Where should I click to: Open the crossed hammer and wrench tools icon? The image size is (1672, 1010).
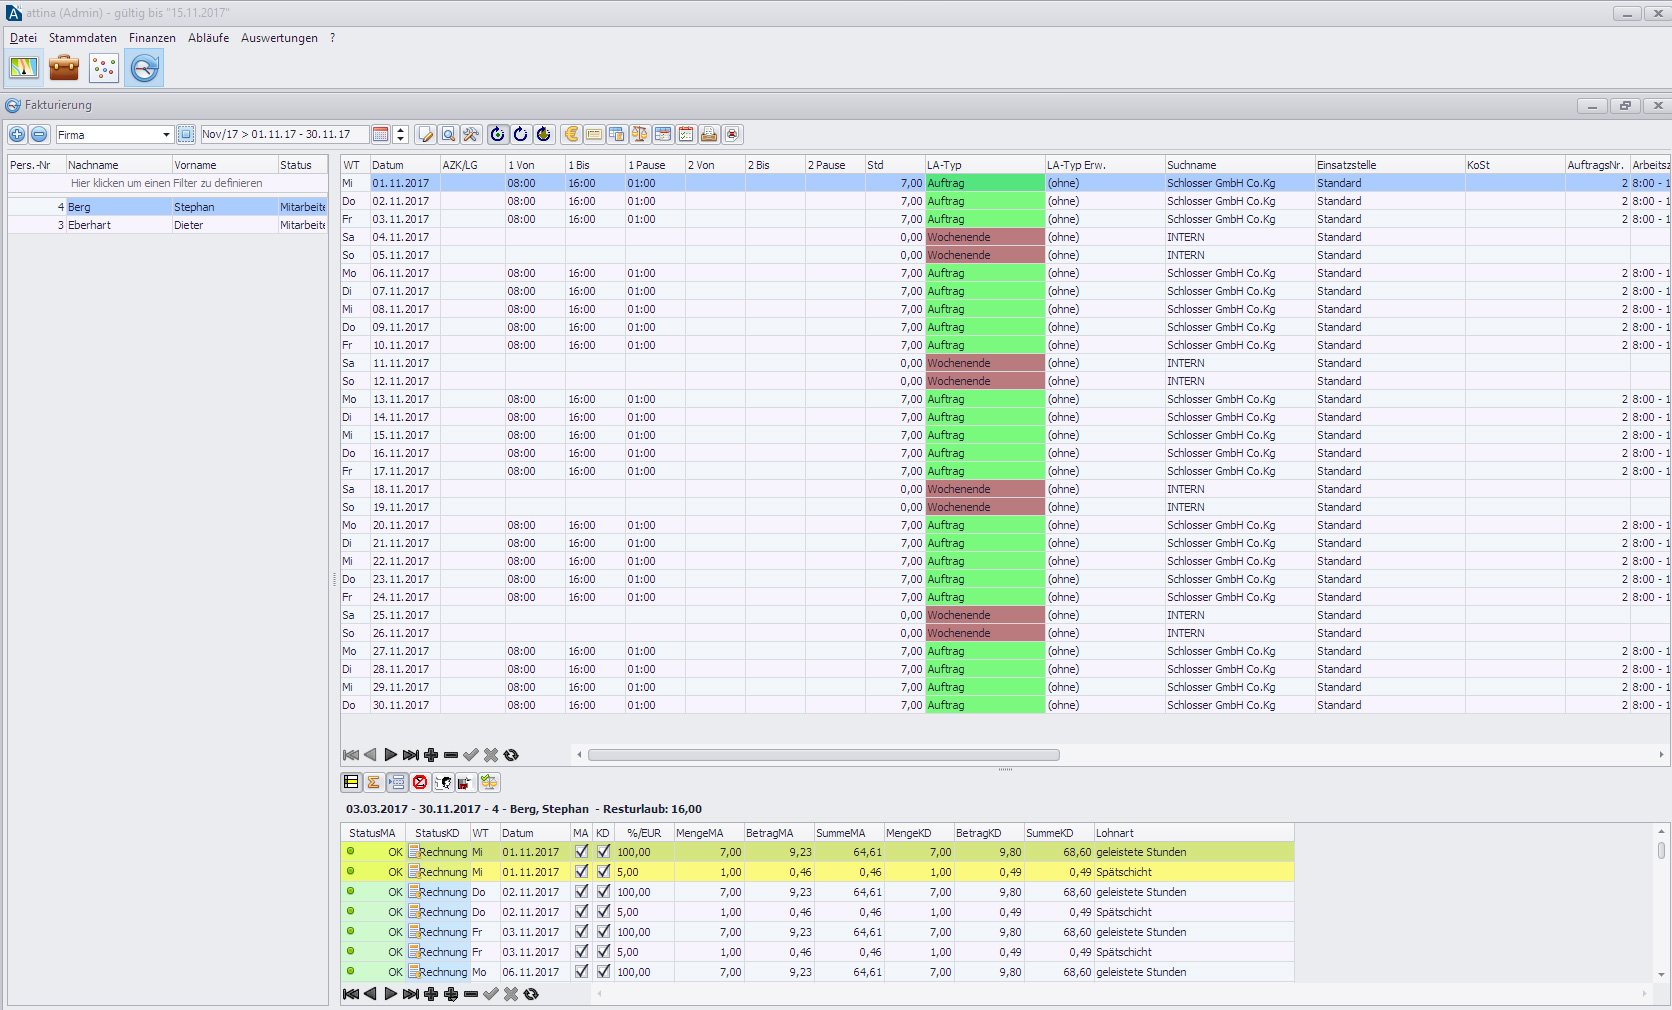471,134
